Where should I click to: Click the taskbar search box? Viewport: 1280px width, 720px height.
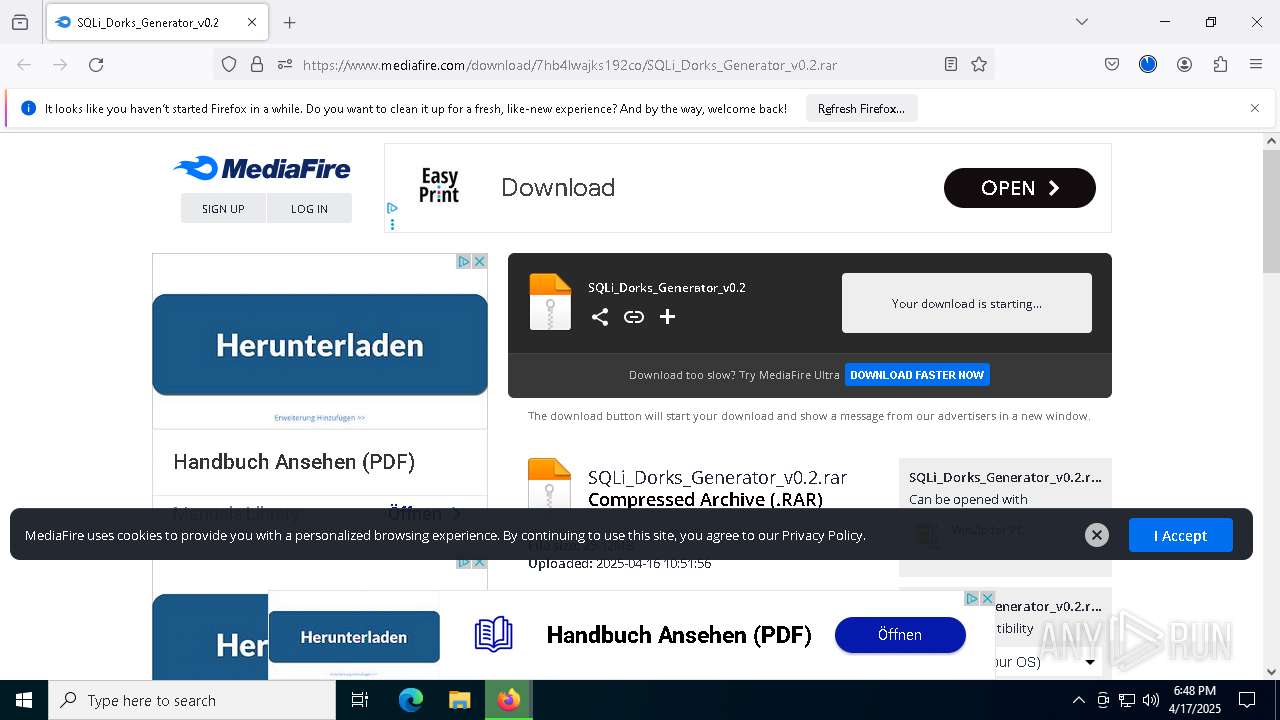(x=192, y=700)
